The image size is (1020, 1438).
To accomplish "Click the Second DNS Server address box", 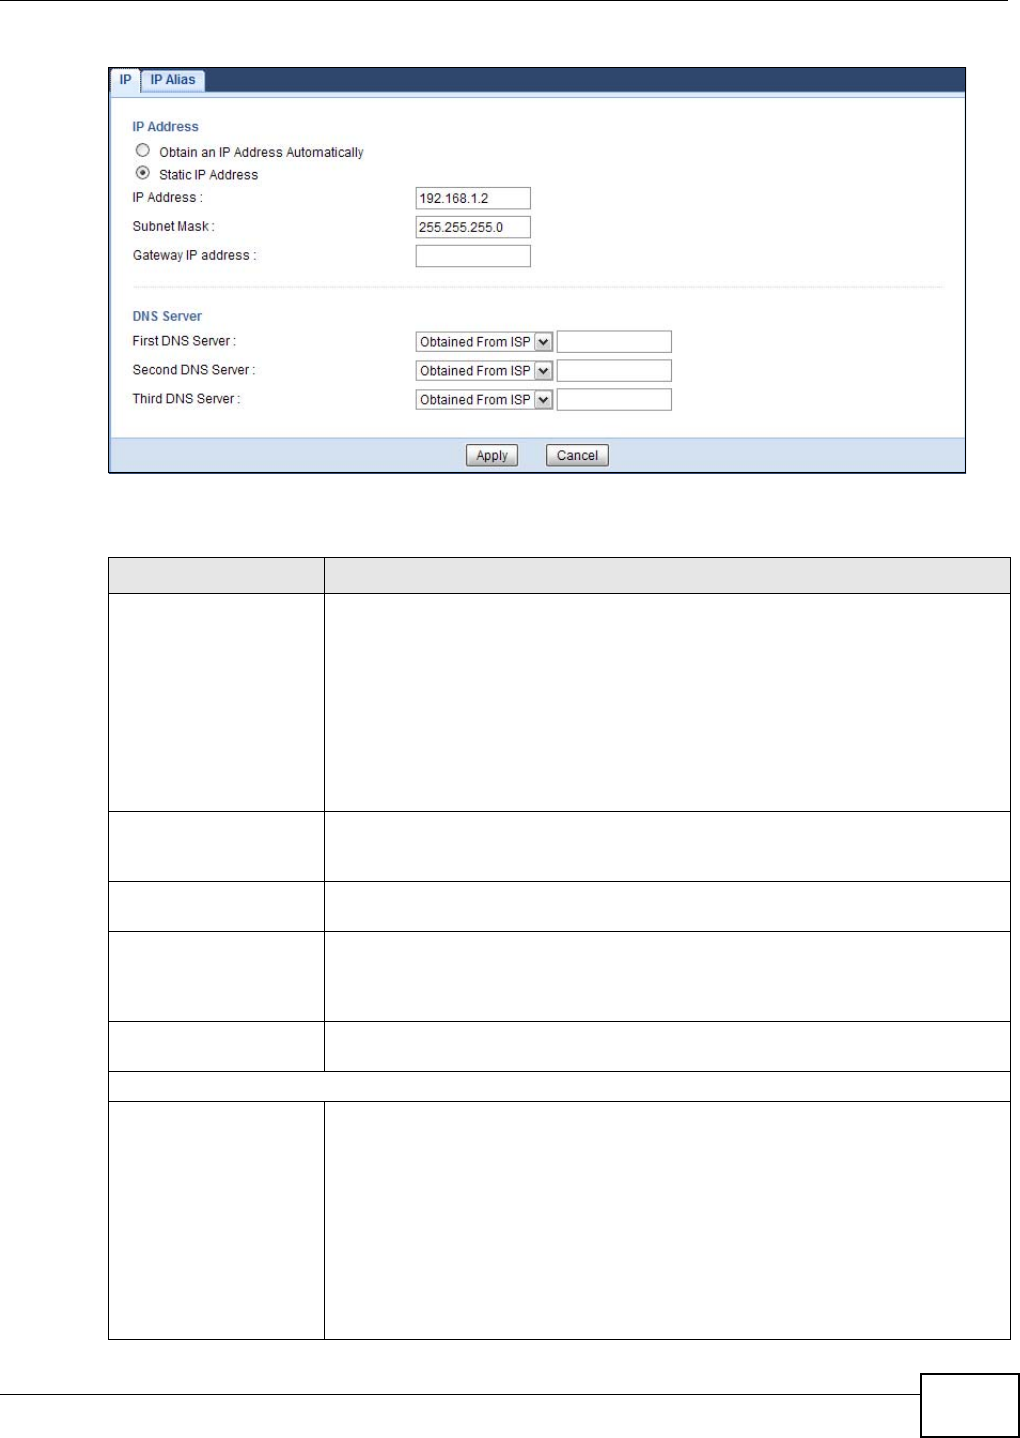I will [614, 371].
